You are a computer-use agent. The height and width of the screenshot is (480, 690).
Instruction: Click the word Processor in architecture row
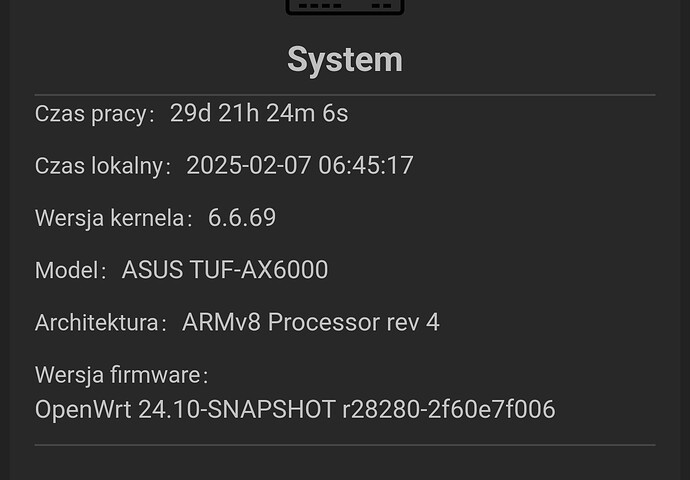(323, 322)
